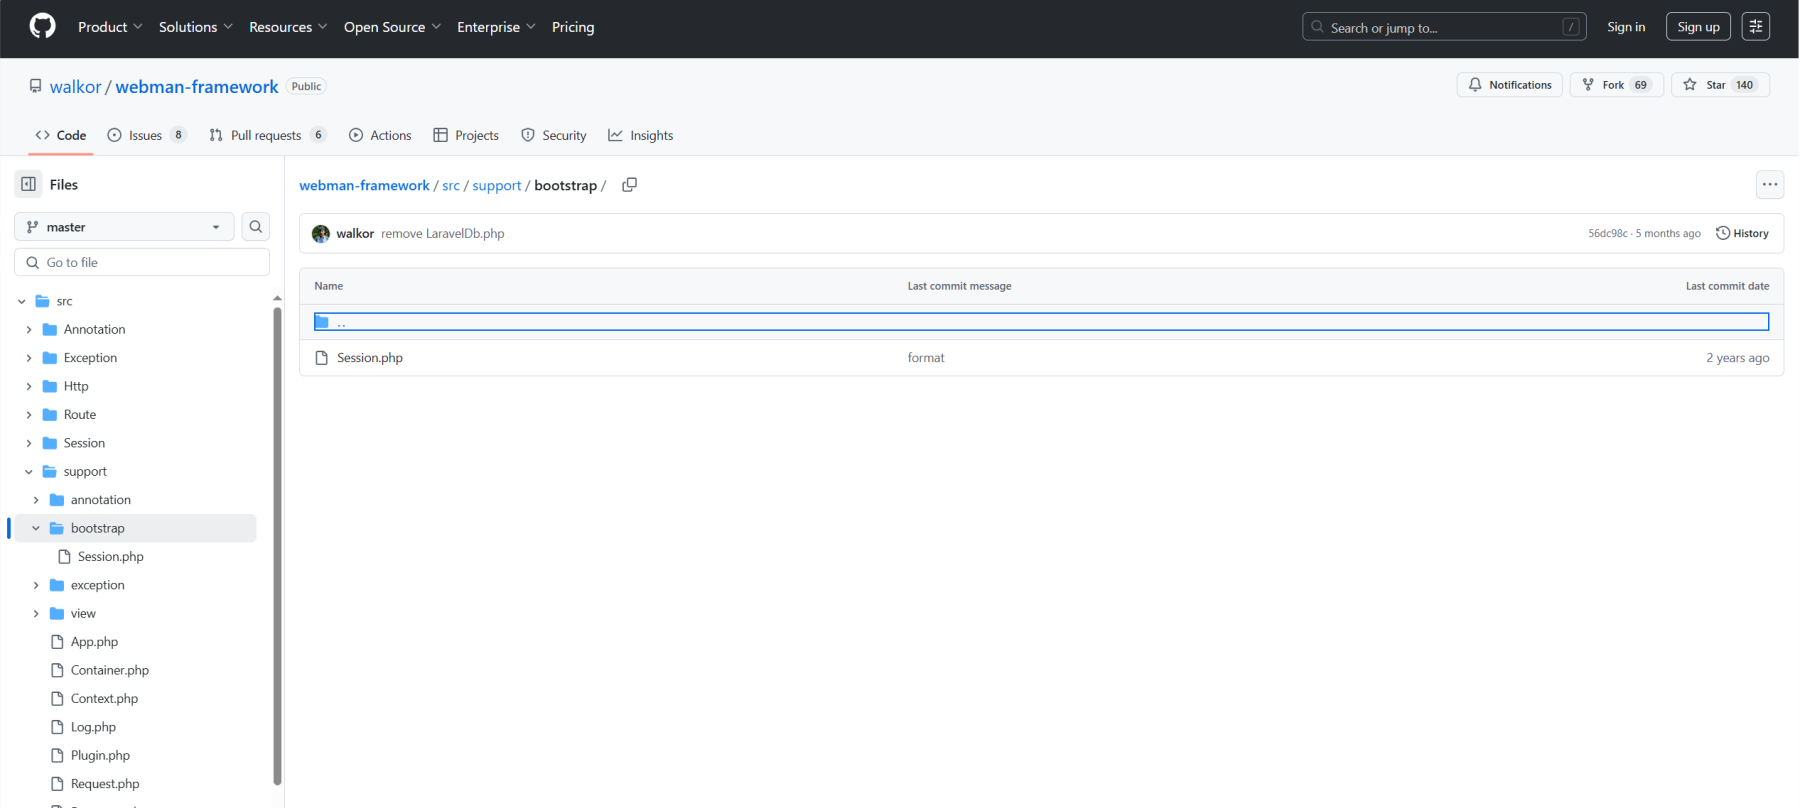Select Request.php in the file tree
Screen dimensions: 1800x808
(x=105, y=784)
